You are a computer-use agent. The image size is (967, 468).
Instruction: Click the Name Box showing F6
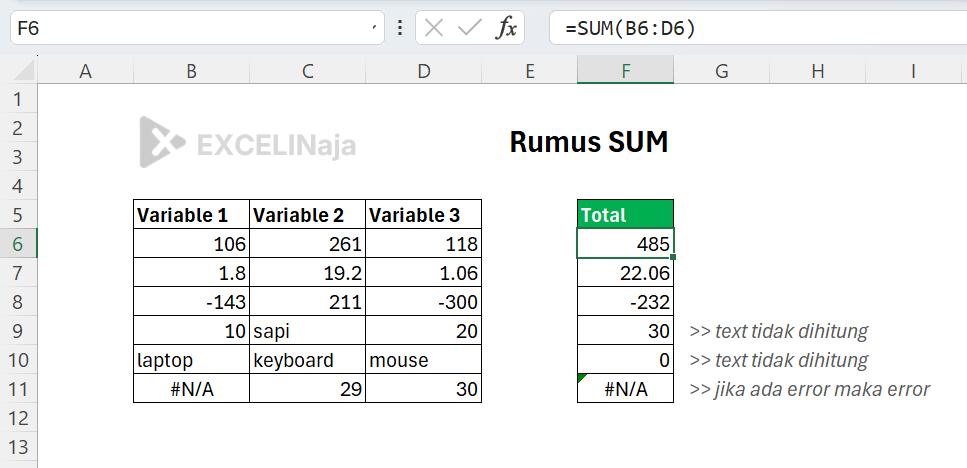197,28
